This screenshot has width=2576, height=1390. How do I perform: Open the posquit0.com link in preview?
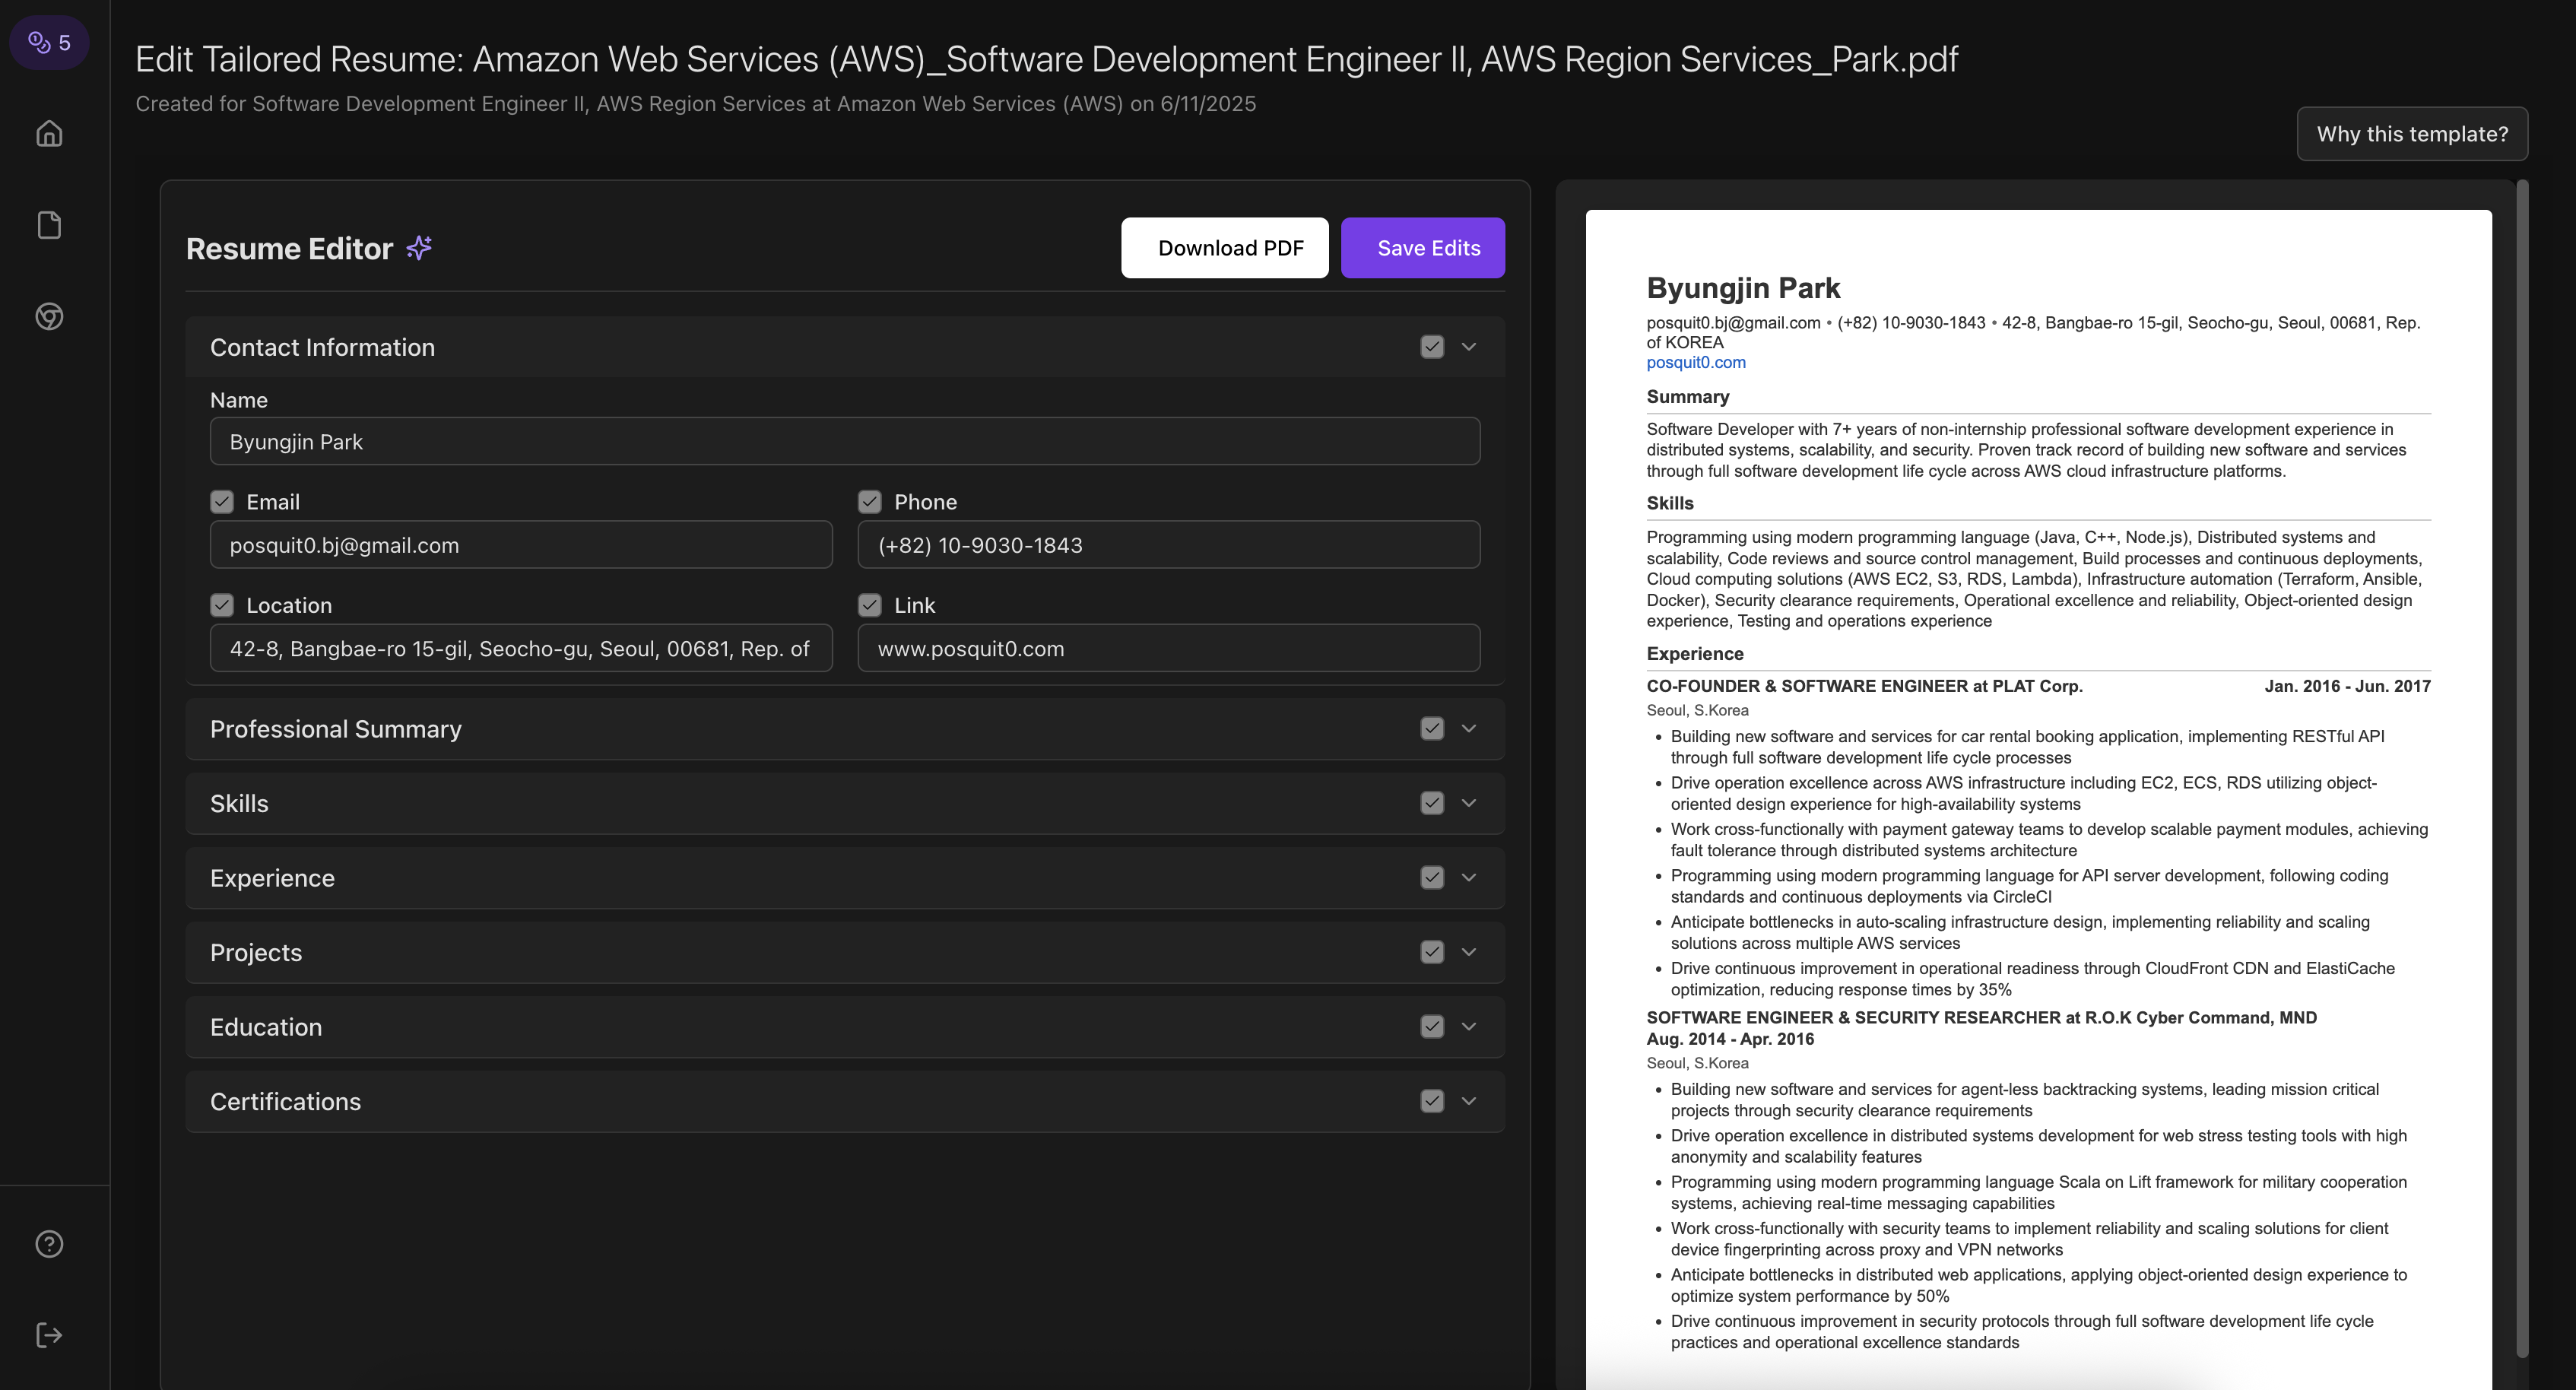pyautogui.click(x=1696, y=362)
